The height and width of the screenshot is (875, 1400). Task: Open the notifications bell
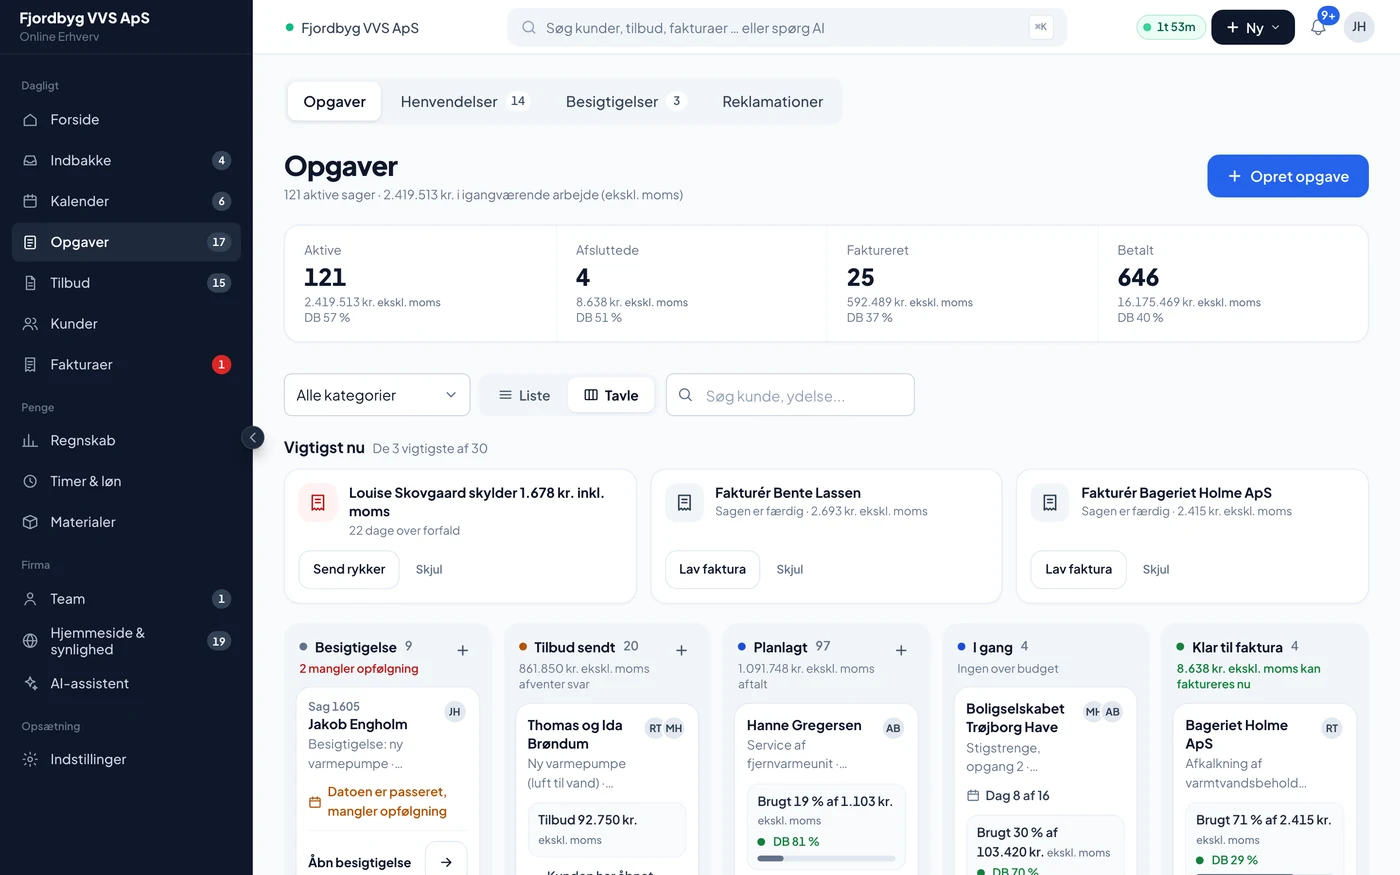(1318, 27)
